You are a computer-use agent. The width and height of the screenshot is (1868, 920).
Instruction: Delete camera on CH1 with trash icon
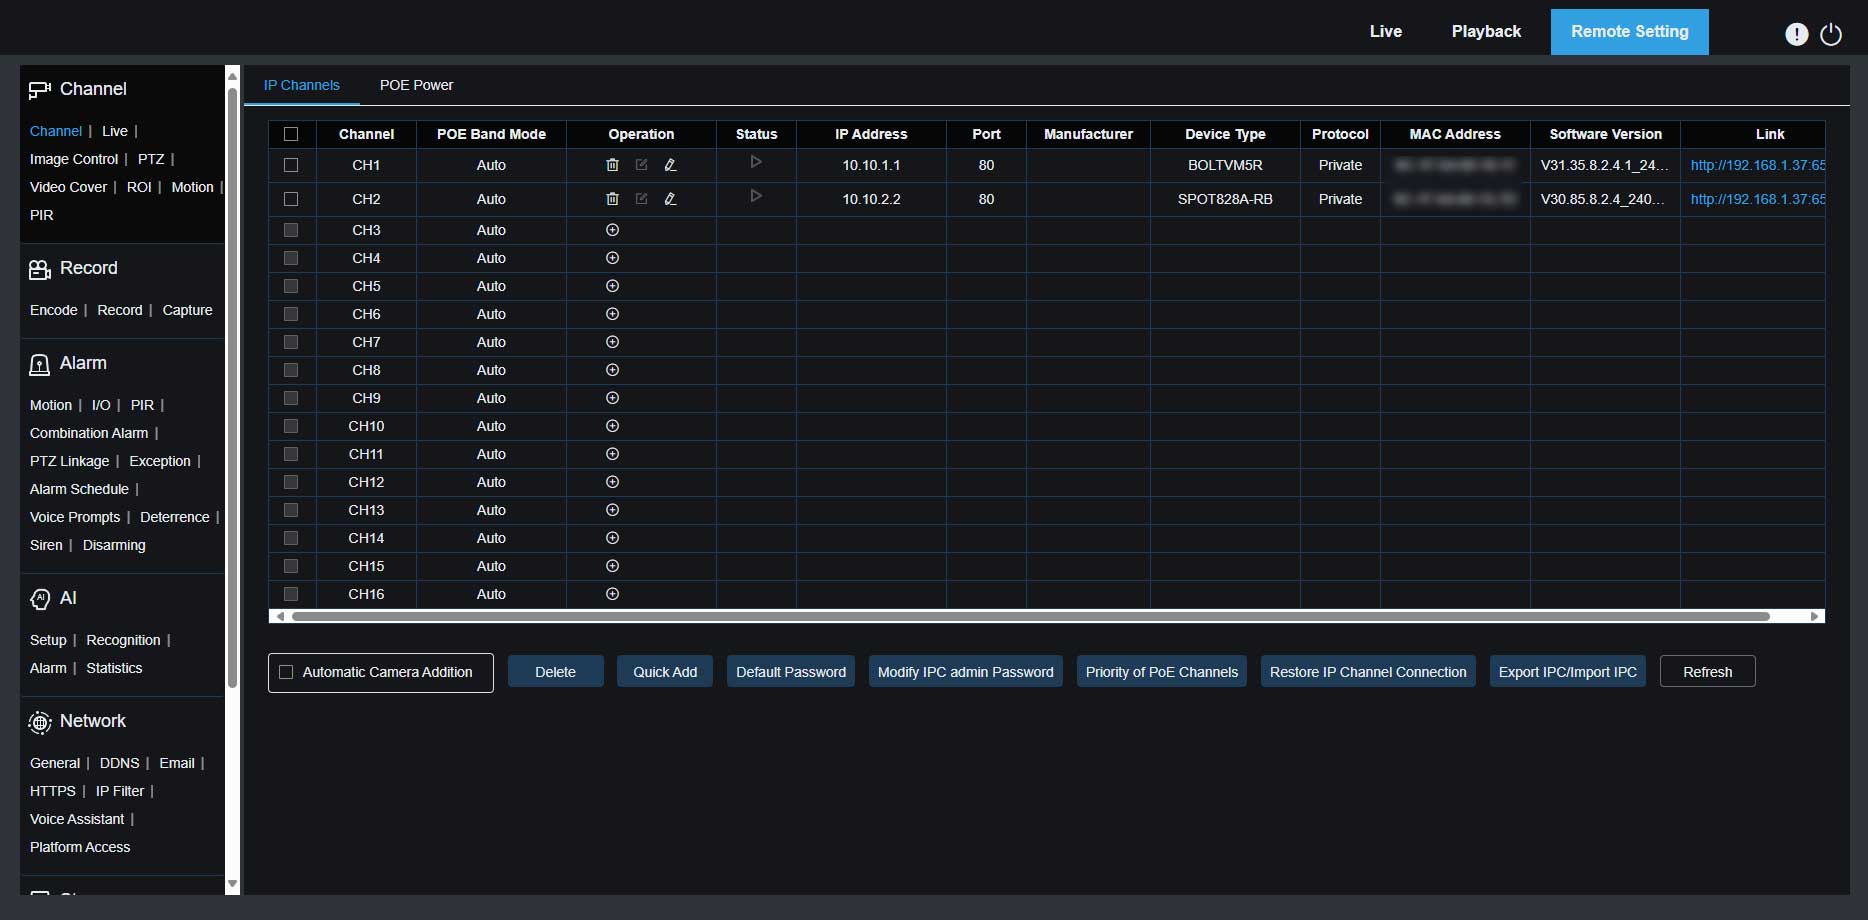[x=613, y=165]
